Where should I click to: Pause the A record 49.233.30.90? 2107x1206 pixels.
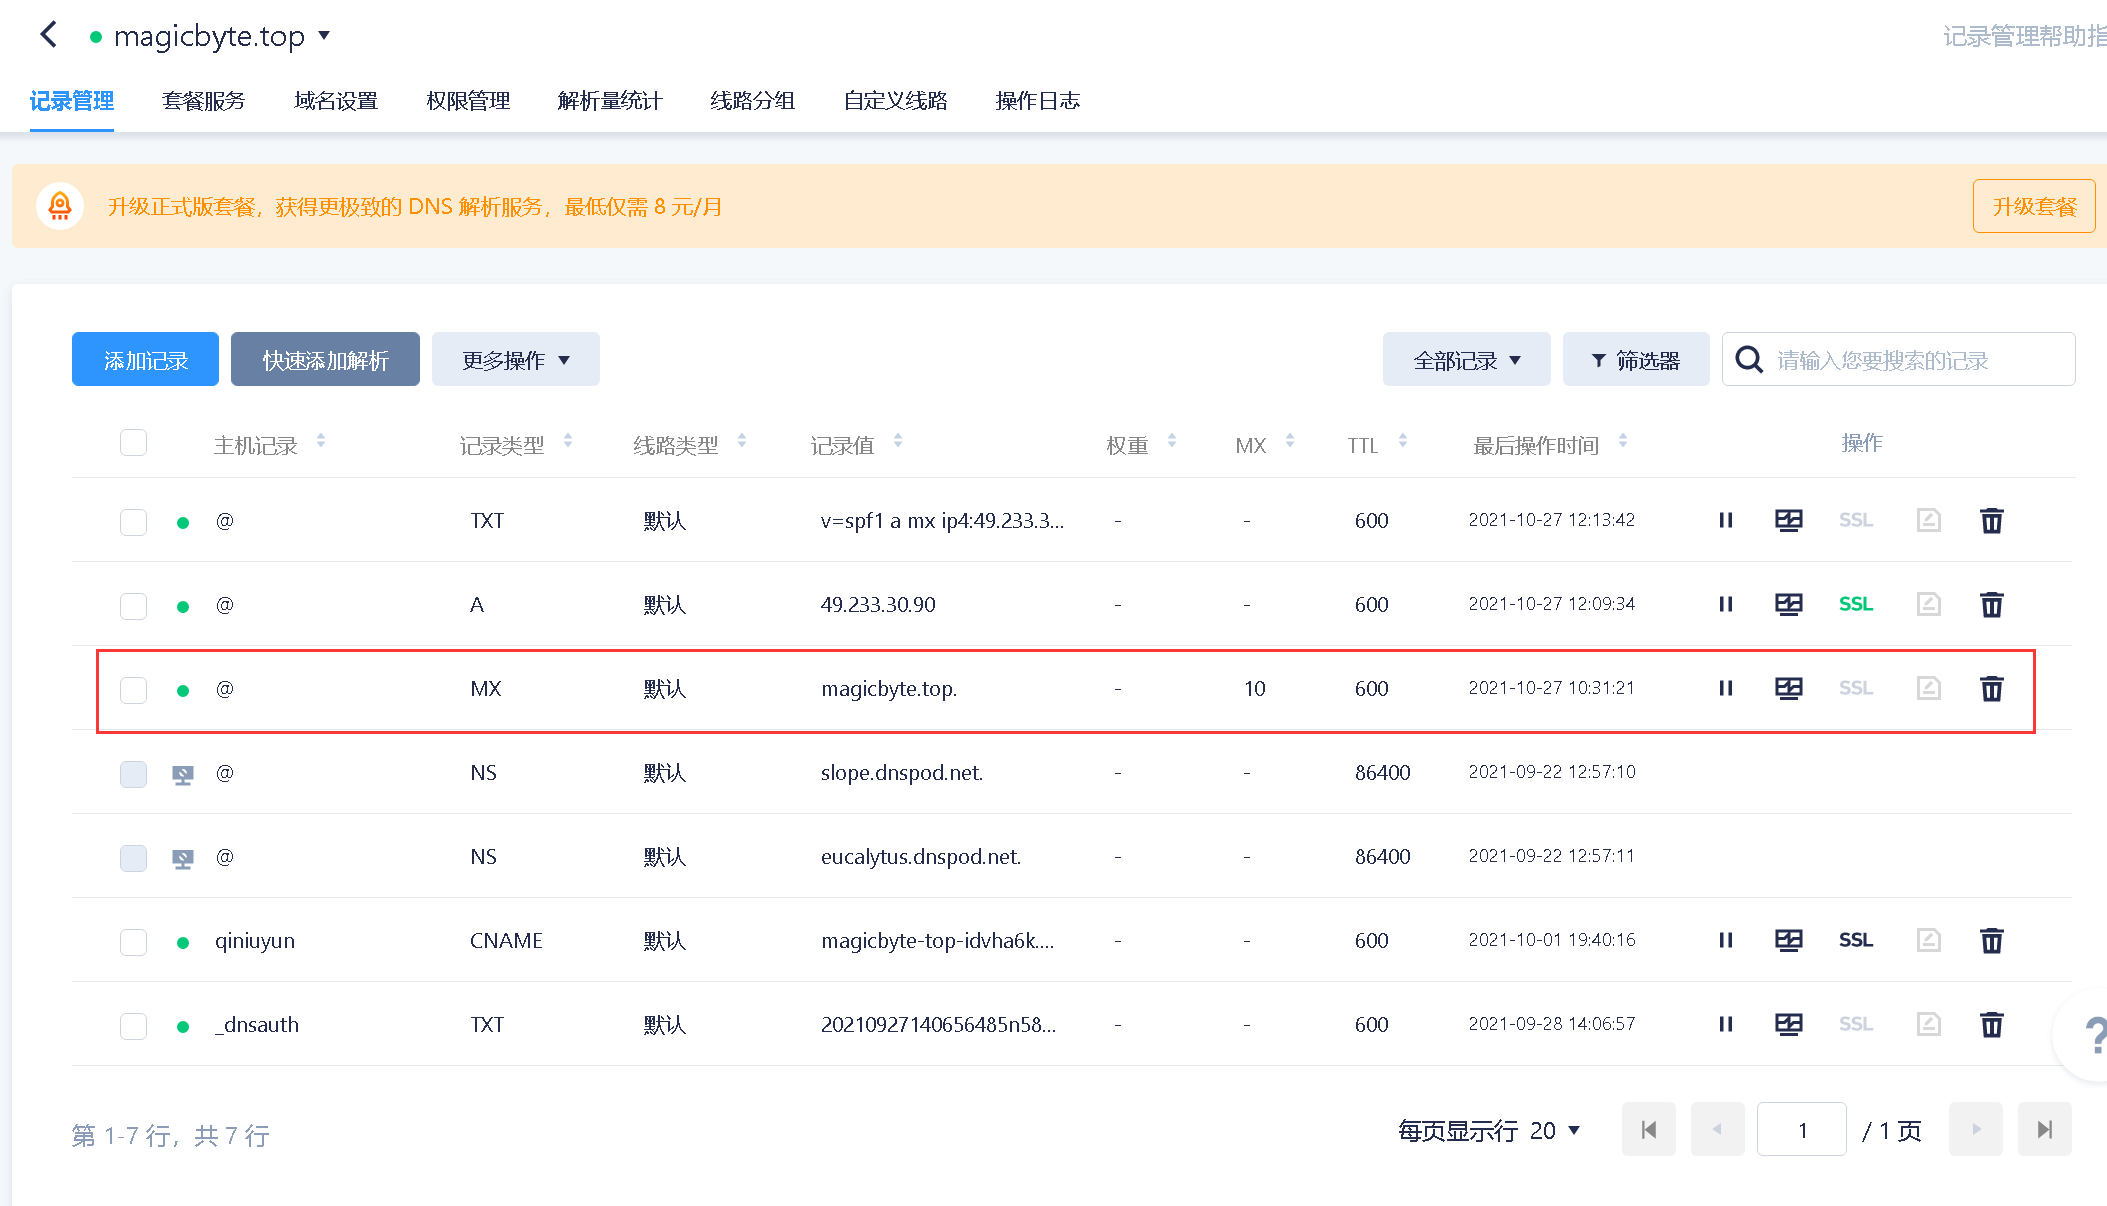[x=1725, y=604]
